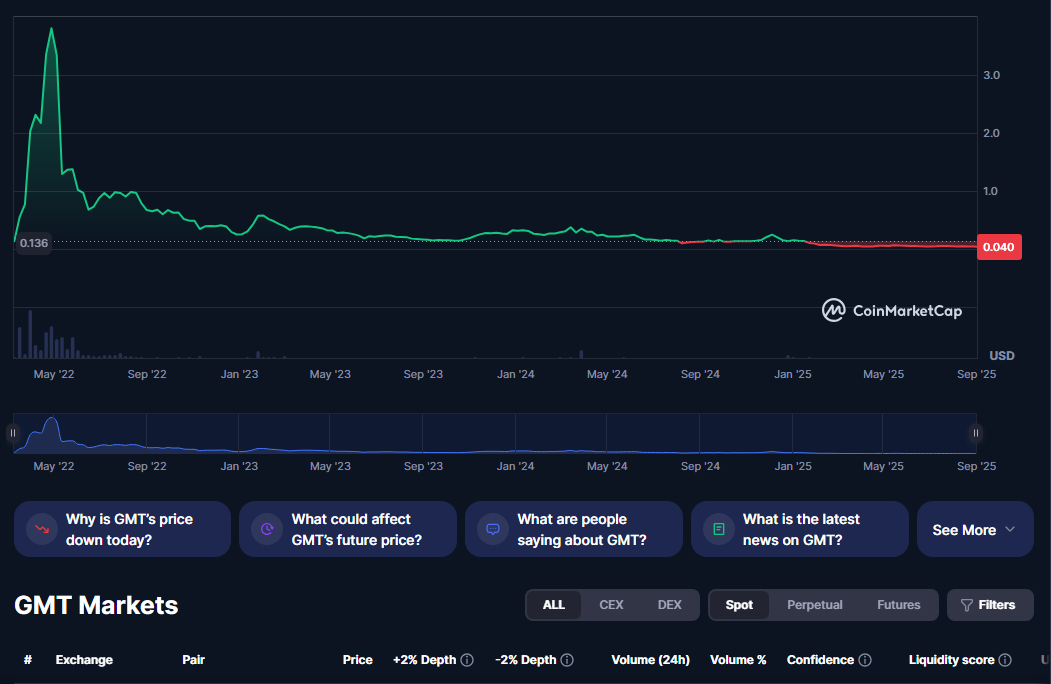Select the Spot market type tab
The image size is (1051, 684).
tap(739, 605)
